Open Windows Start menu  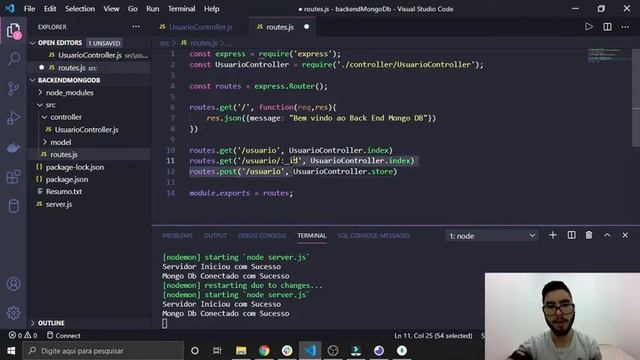11,351
